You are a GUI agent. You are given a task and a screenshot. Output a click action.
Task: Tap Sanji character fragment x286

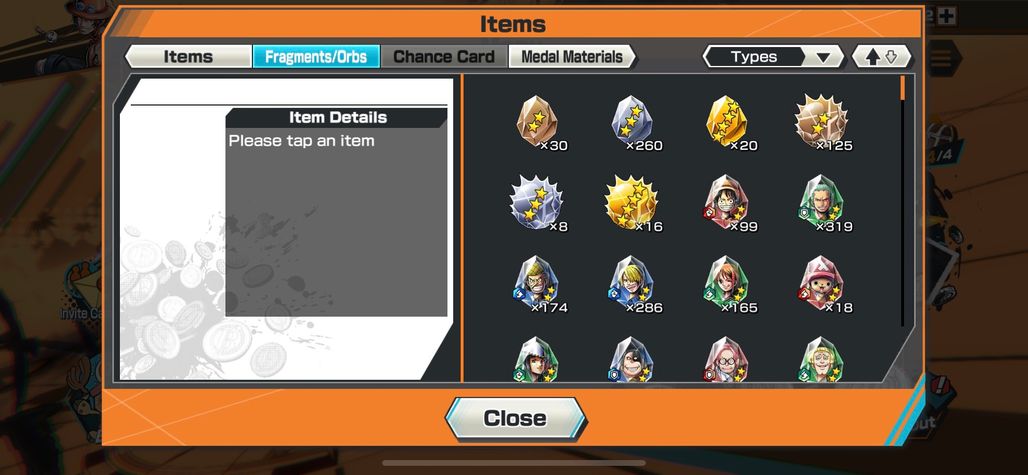(633, 285)
